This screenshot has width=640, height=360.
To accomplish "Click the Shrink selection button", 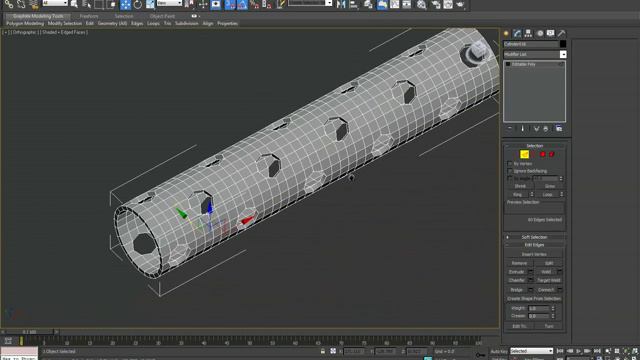I will click(520, 186).
